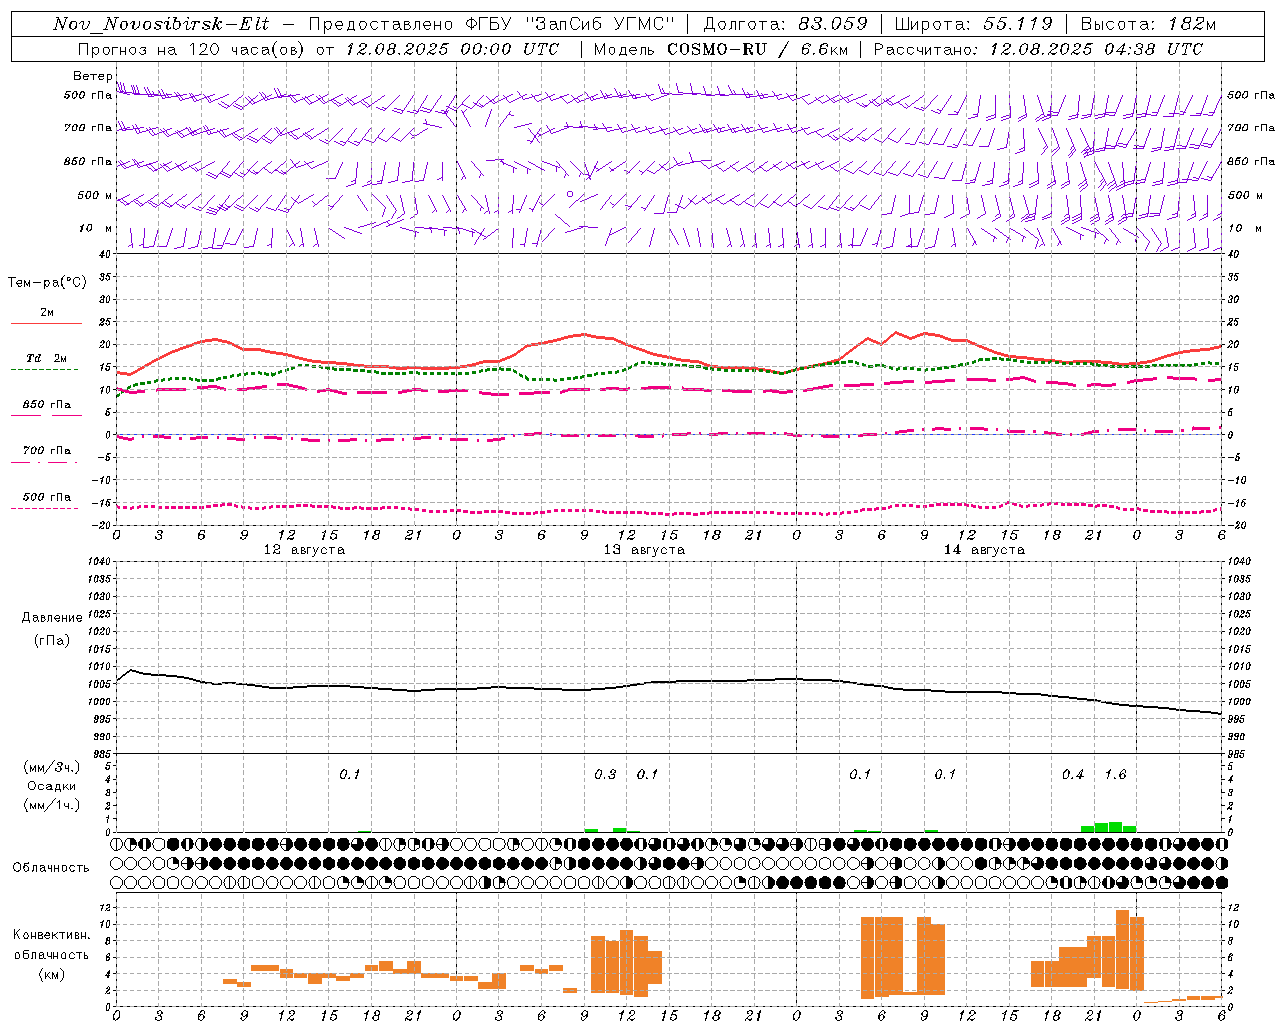Click the Осадки label
Viewport: 1280px width, 1024px height.
click(x=53, y=786)
